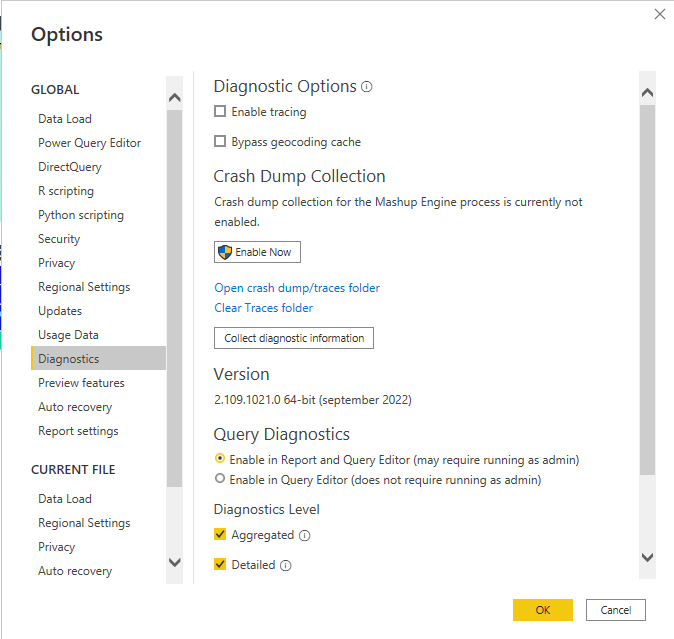Click the left sidebar scroll-down arrow
Viewport: 674px width, 639px height.
pyautogui.click(x=175, y=562)
